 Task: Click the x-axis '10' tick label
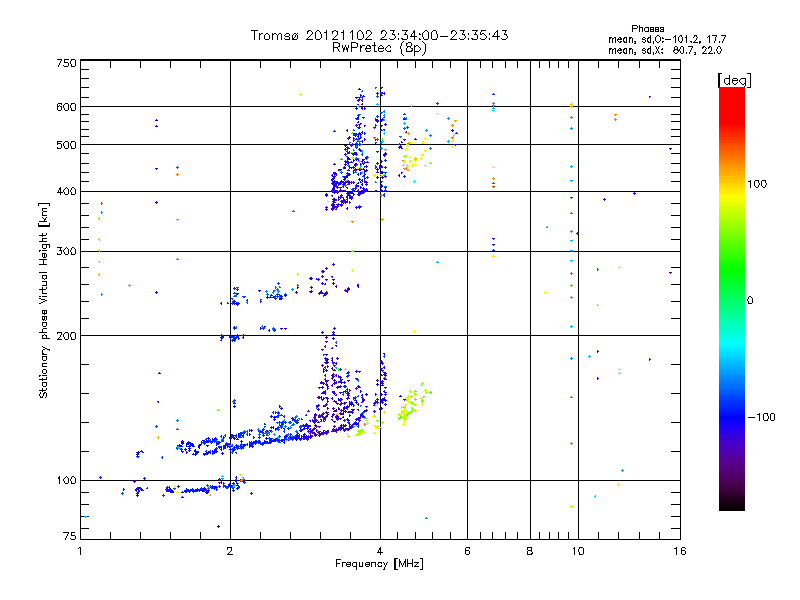tap(578, 551)
